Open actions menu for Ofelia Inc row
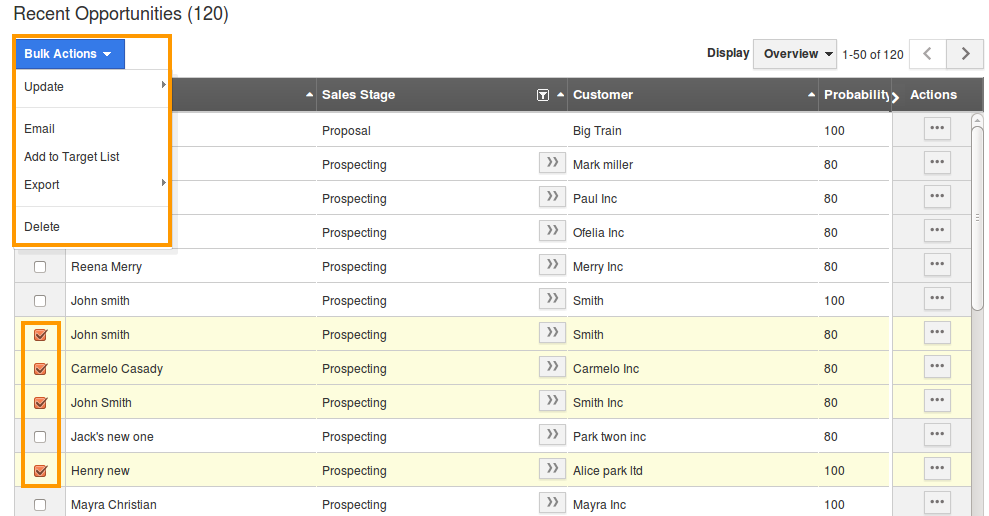The image size is (989, 516). [x=937, y=231]
